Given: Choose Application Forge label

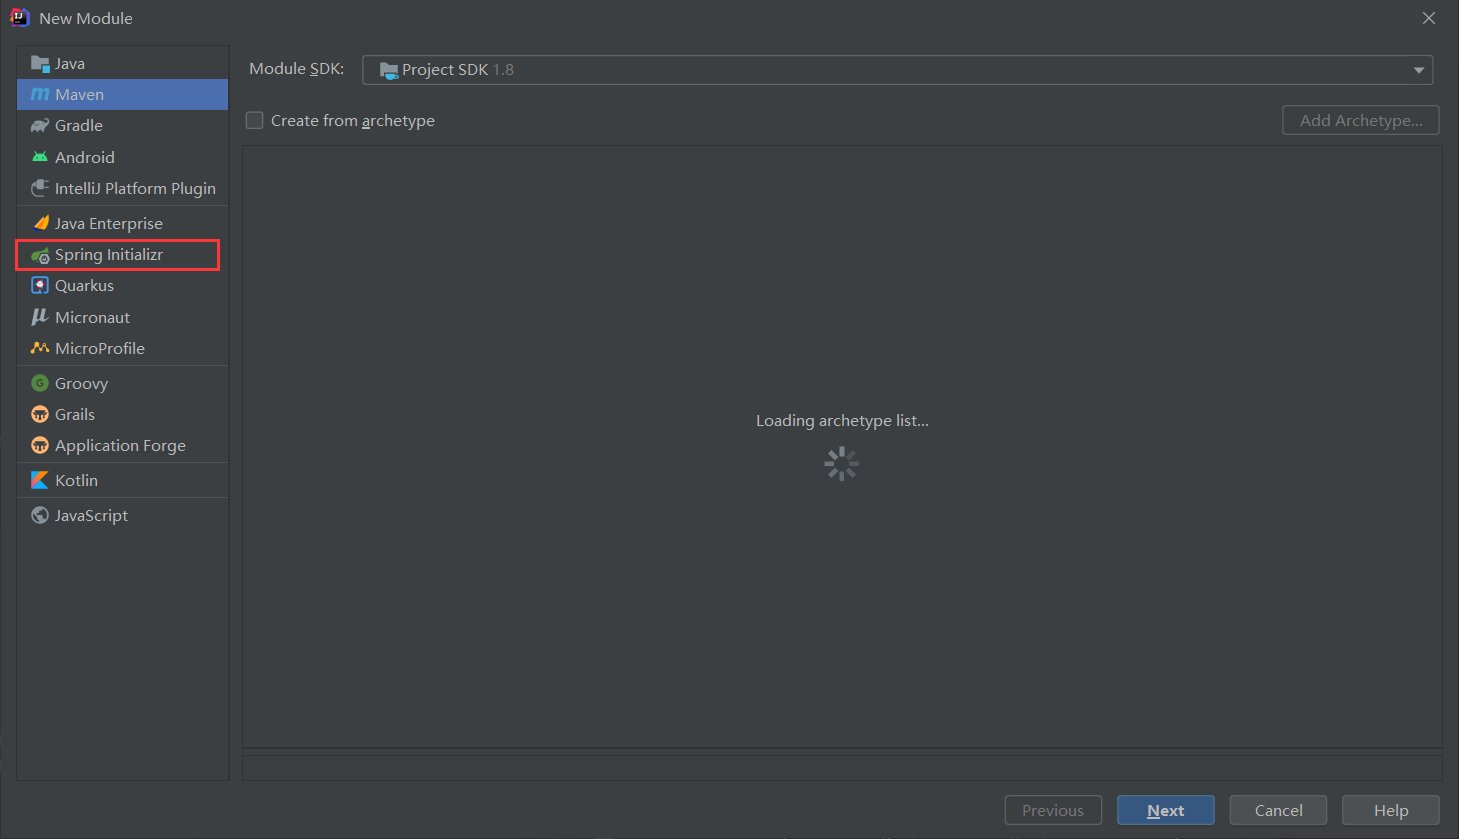Looking at the screenshot, I should click(x=120, y=445).
